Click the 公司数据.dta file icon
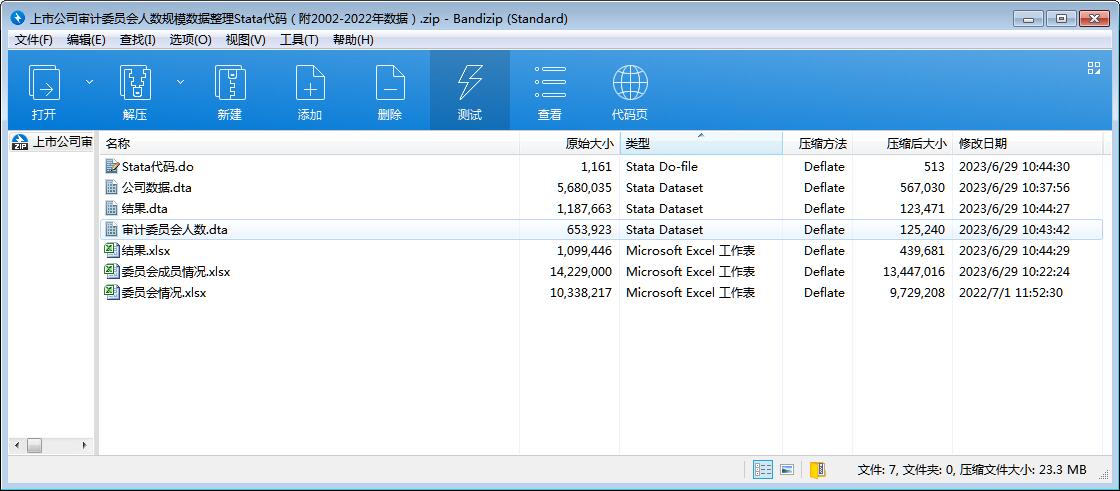Screen dimensions: 1120x491 (x=111, y=187)
